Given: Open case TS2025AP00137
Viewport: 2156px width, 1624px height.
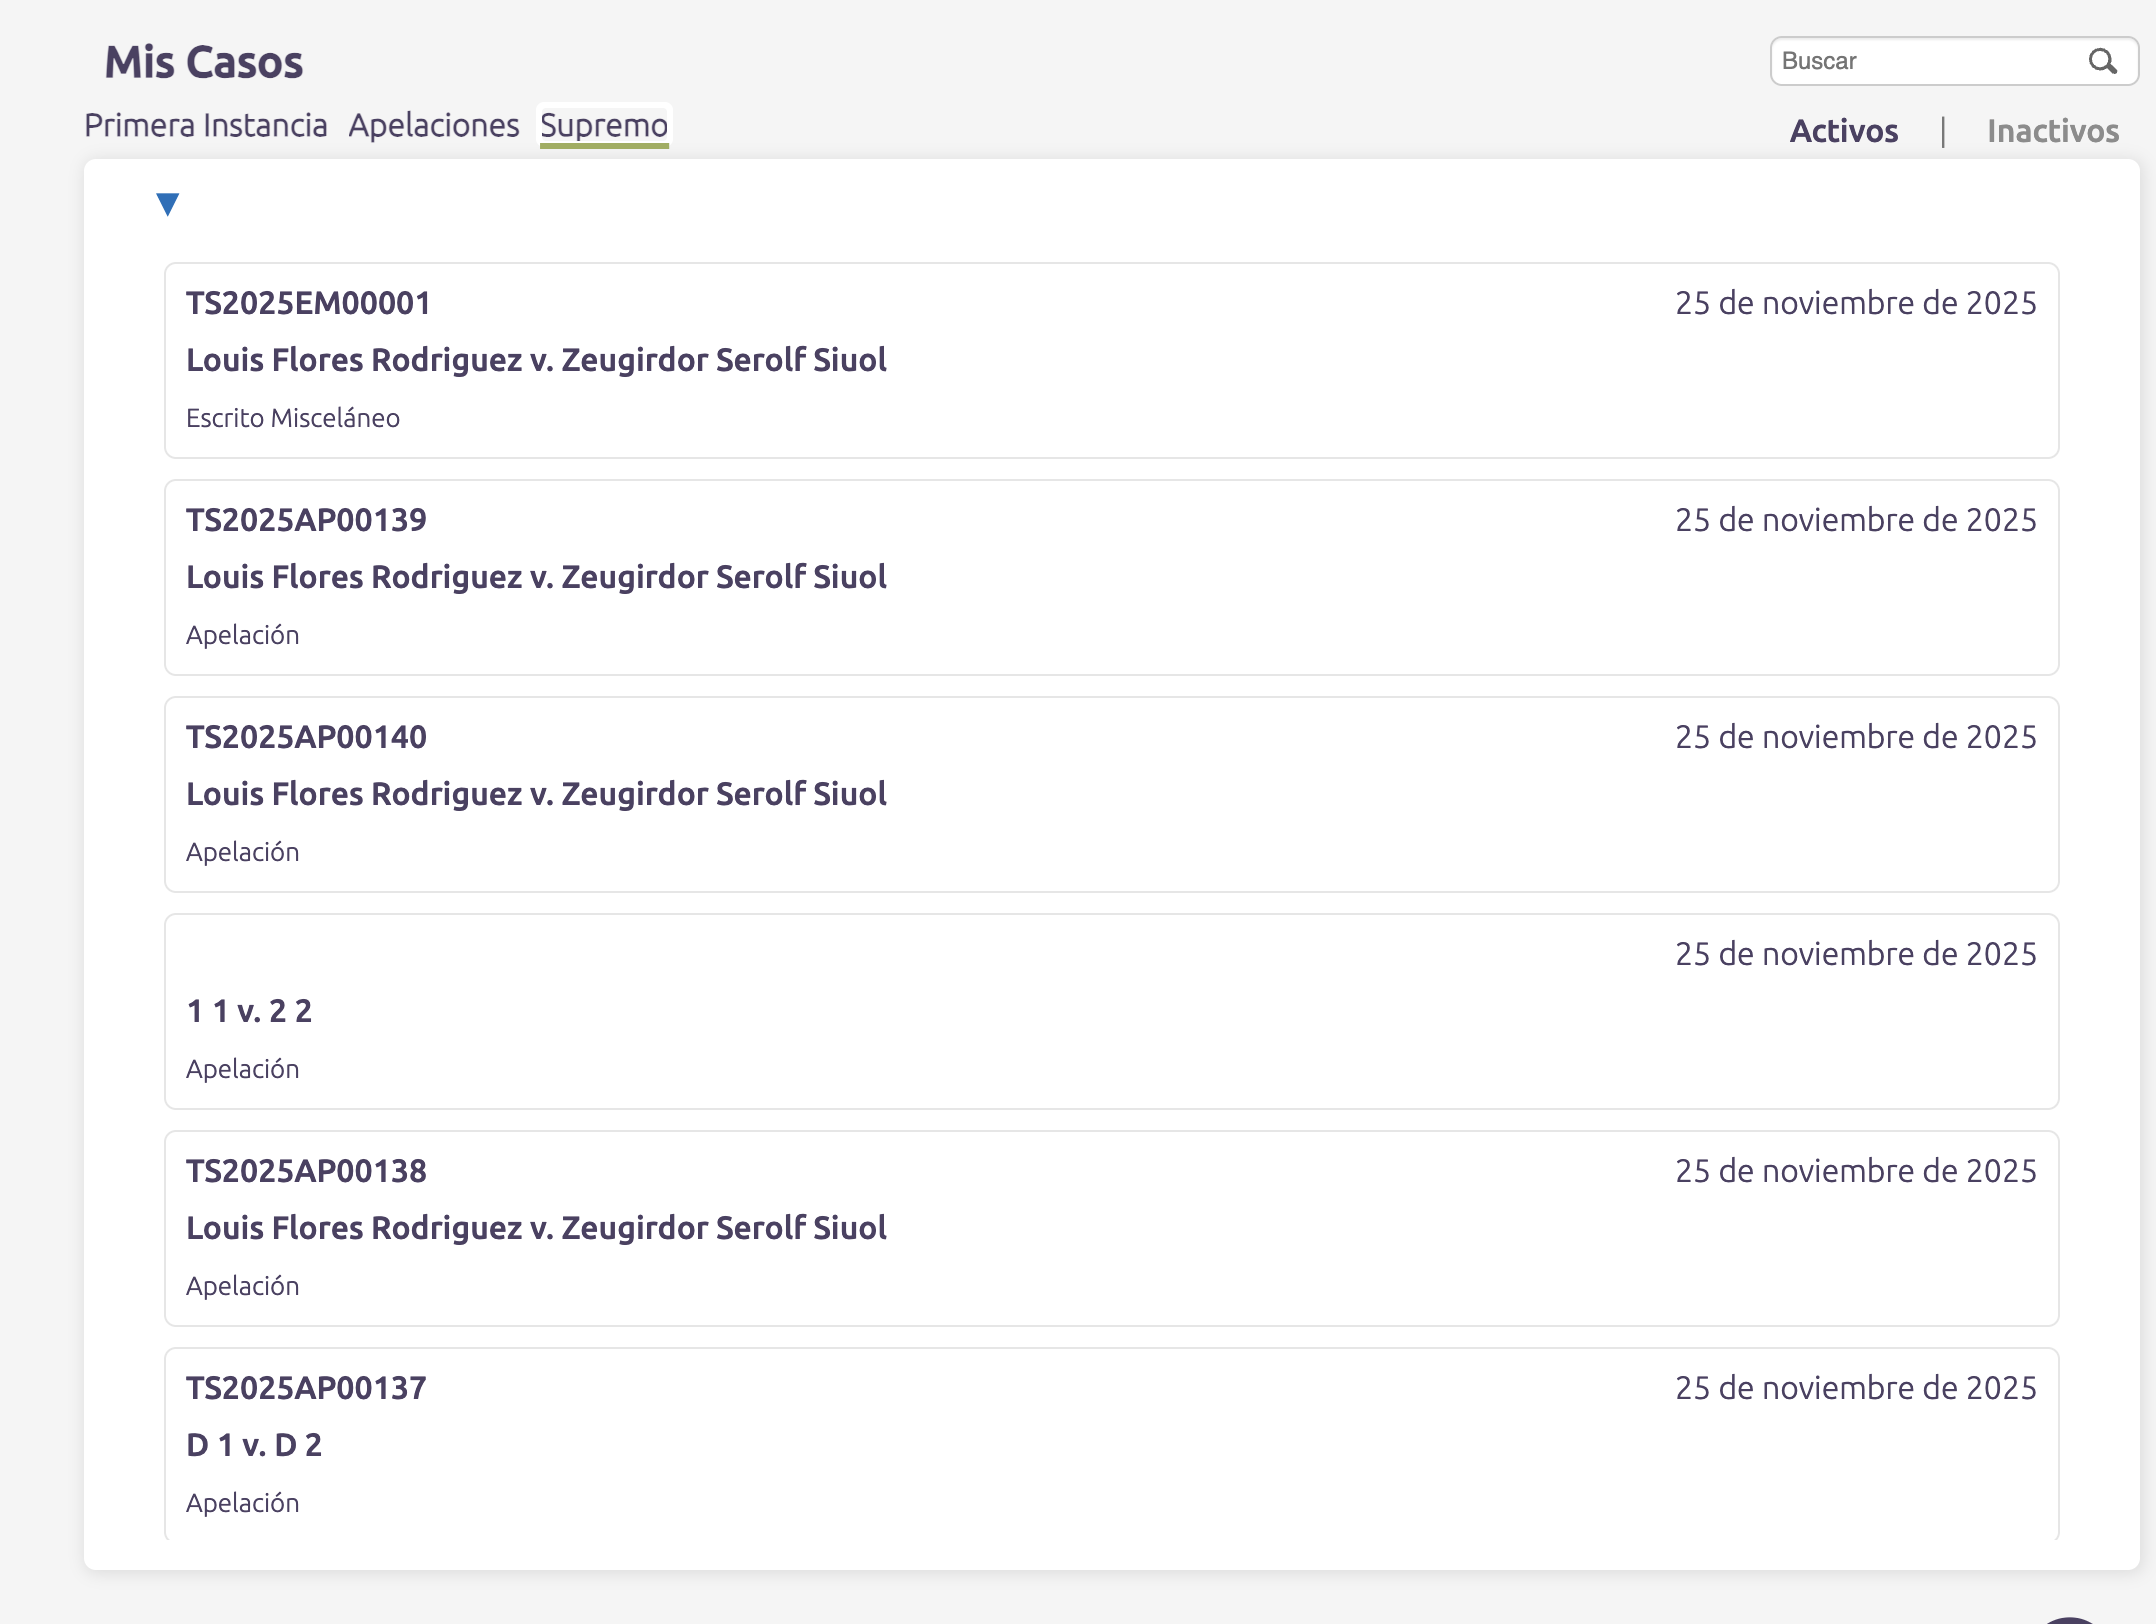Looking at the screenshot, I should [x=306, y=1388].
